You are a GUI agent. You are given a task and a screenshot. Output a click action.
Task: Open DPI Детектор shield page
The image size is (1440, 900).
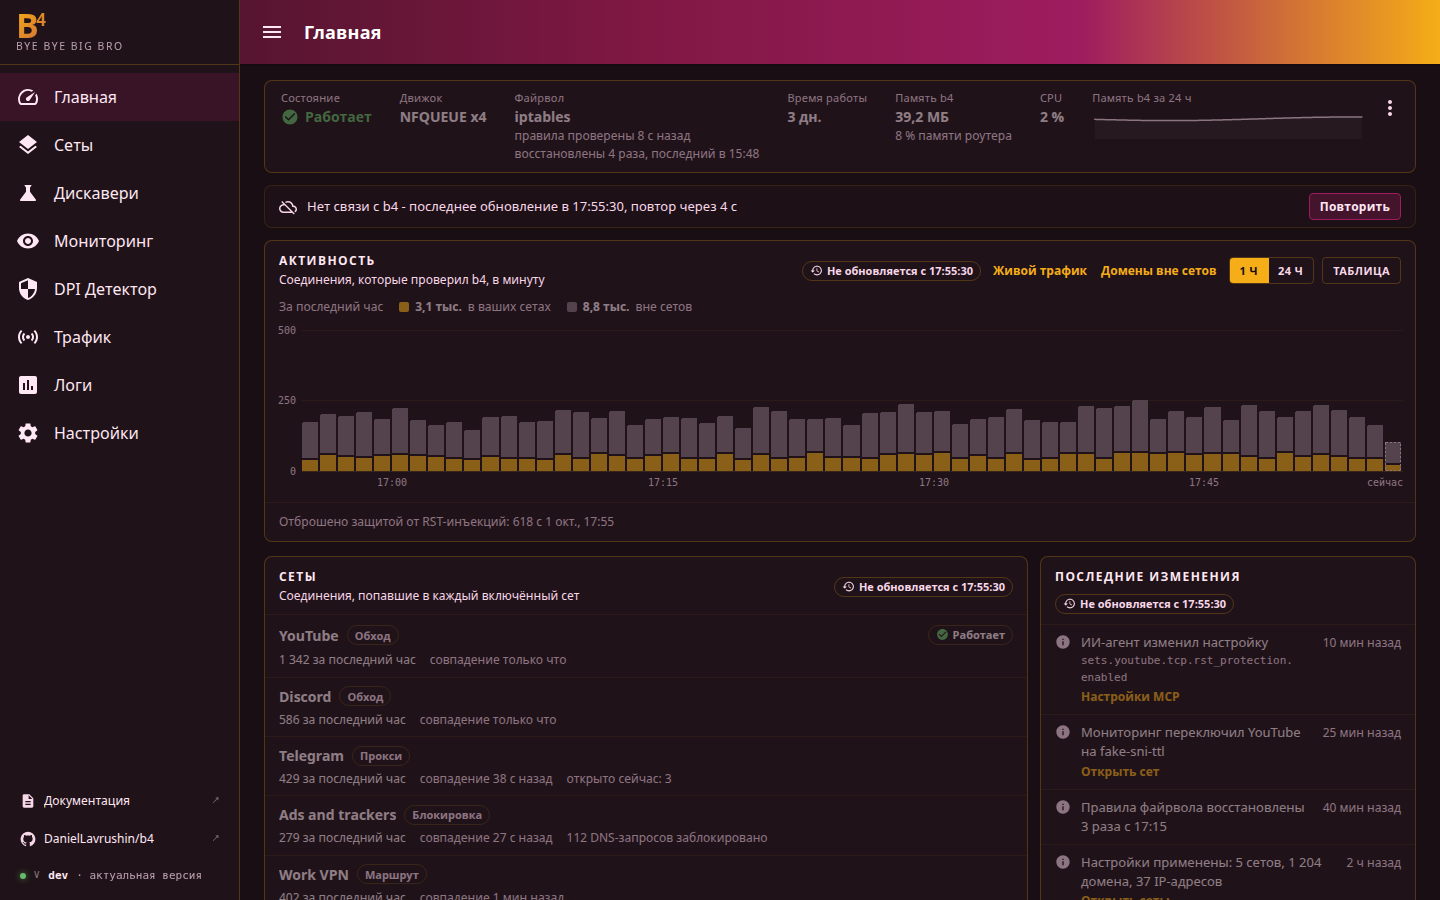point(120,289)
